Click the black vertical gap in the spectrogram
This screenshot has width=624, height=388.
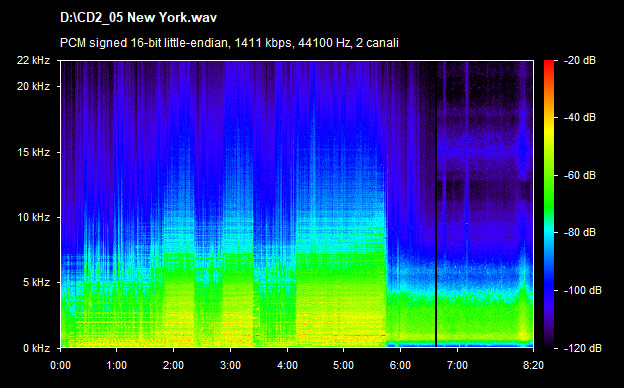(436, 204)
